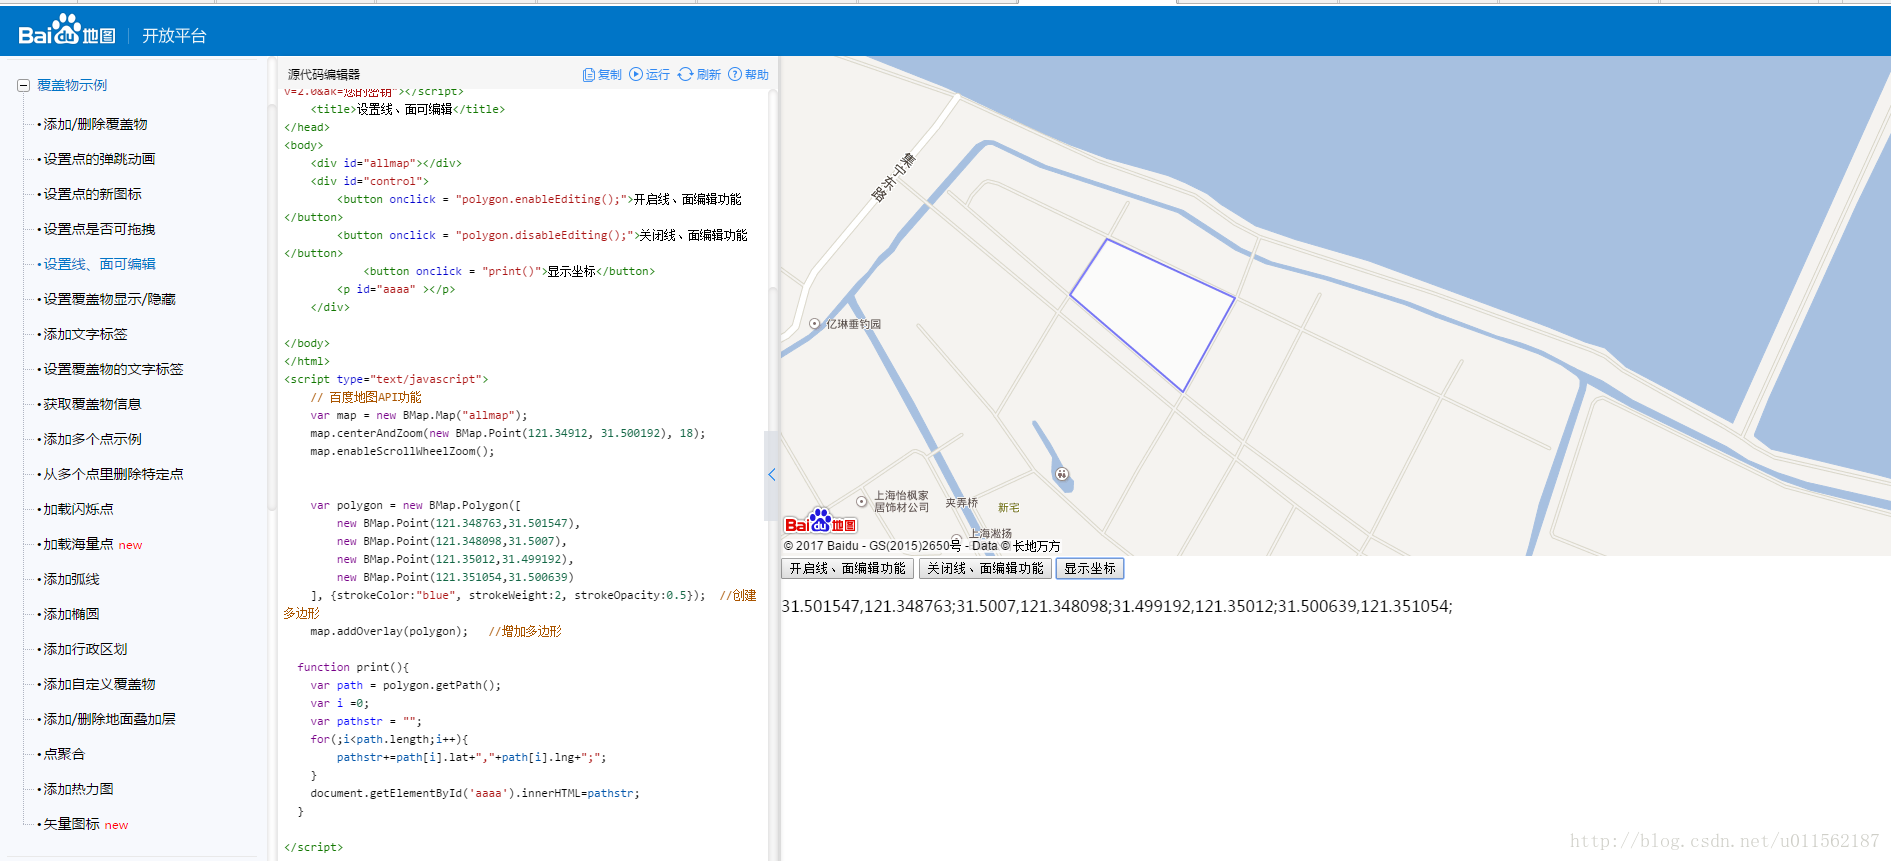Click the 上海怡枫家居饰材公司 map marker

pyautogui.click(x=862, y=501)
